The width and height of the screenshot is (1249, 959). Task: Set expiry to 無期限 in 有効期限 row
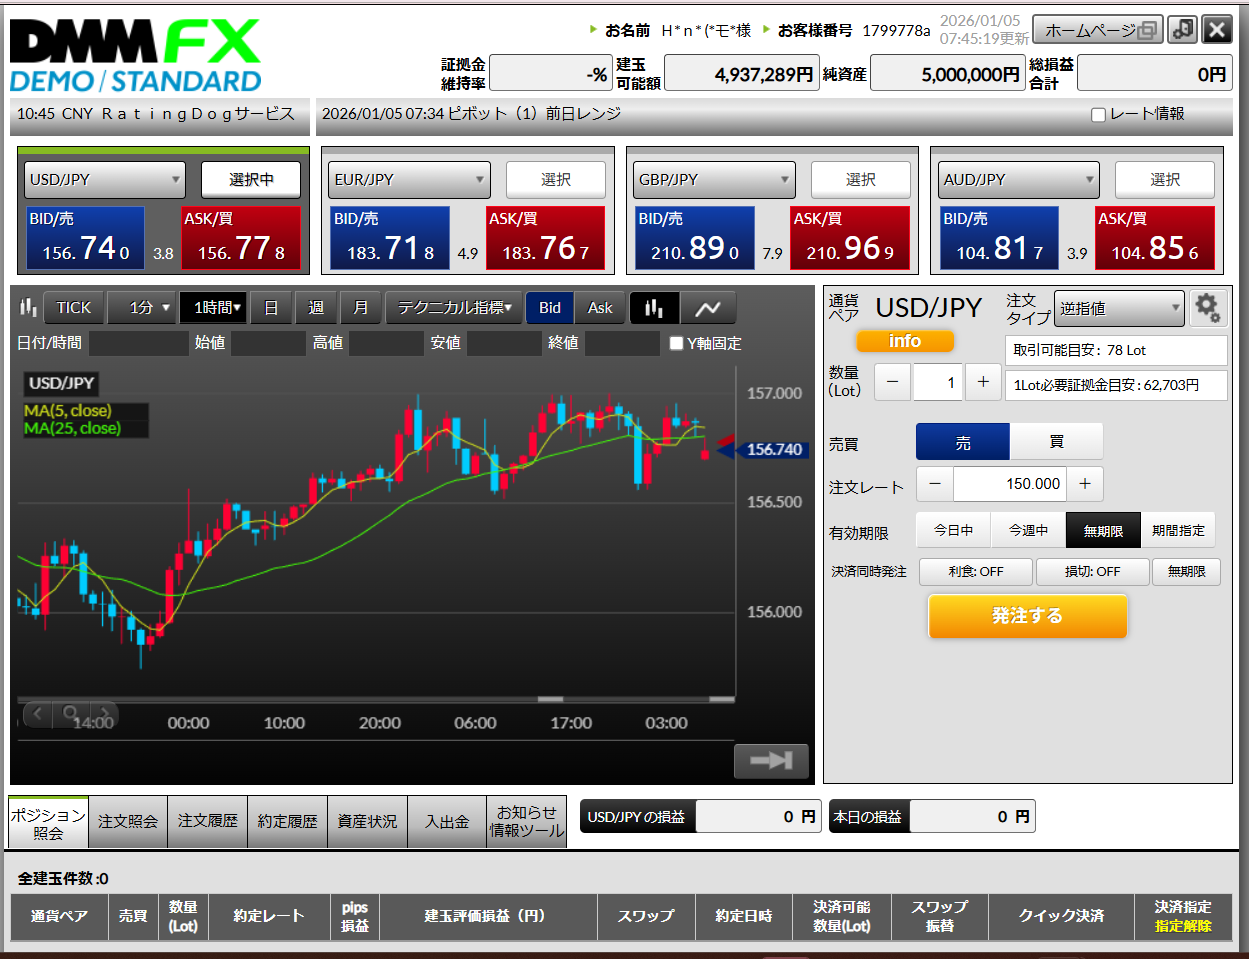tap(1103, 530)
